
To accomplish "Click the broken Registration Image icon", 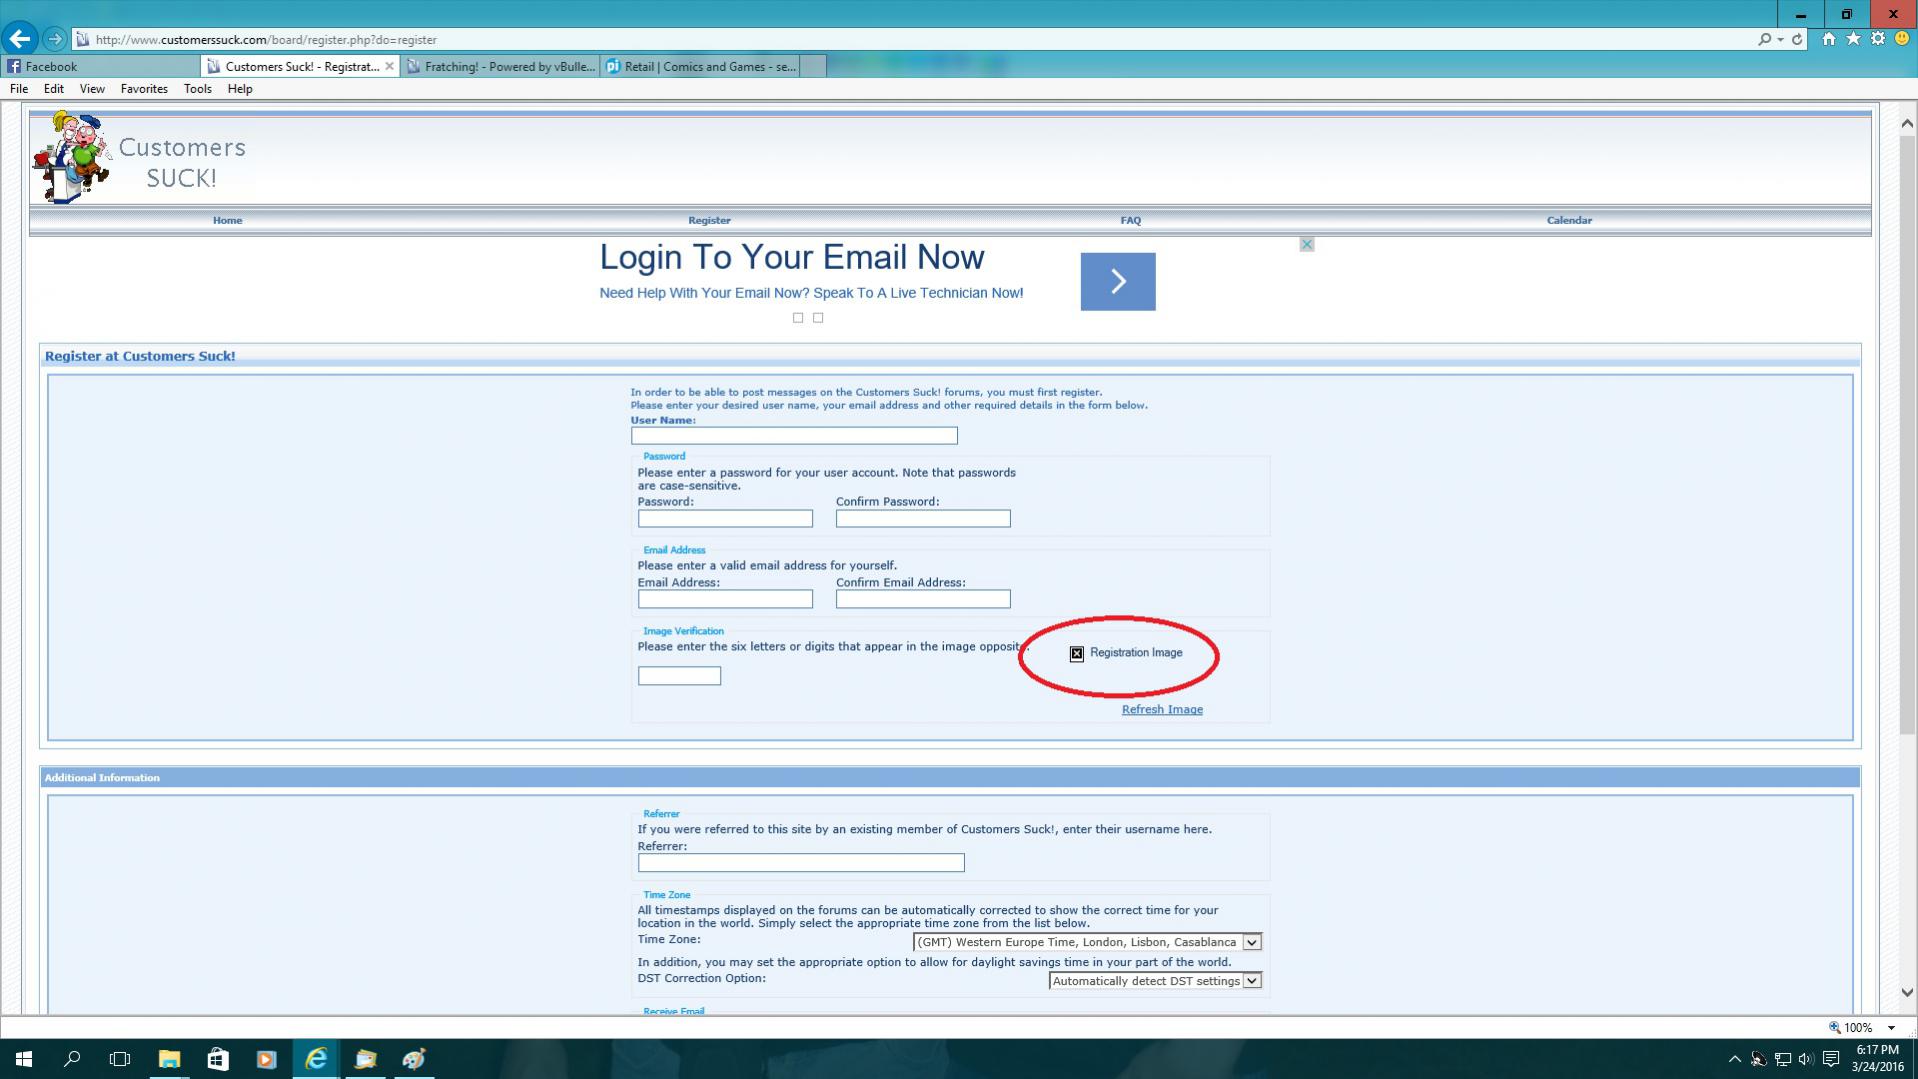I will tap(1076, 653).
